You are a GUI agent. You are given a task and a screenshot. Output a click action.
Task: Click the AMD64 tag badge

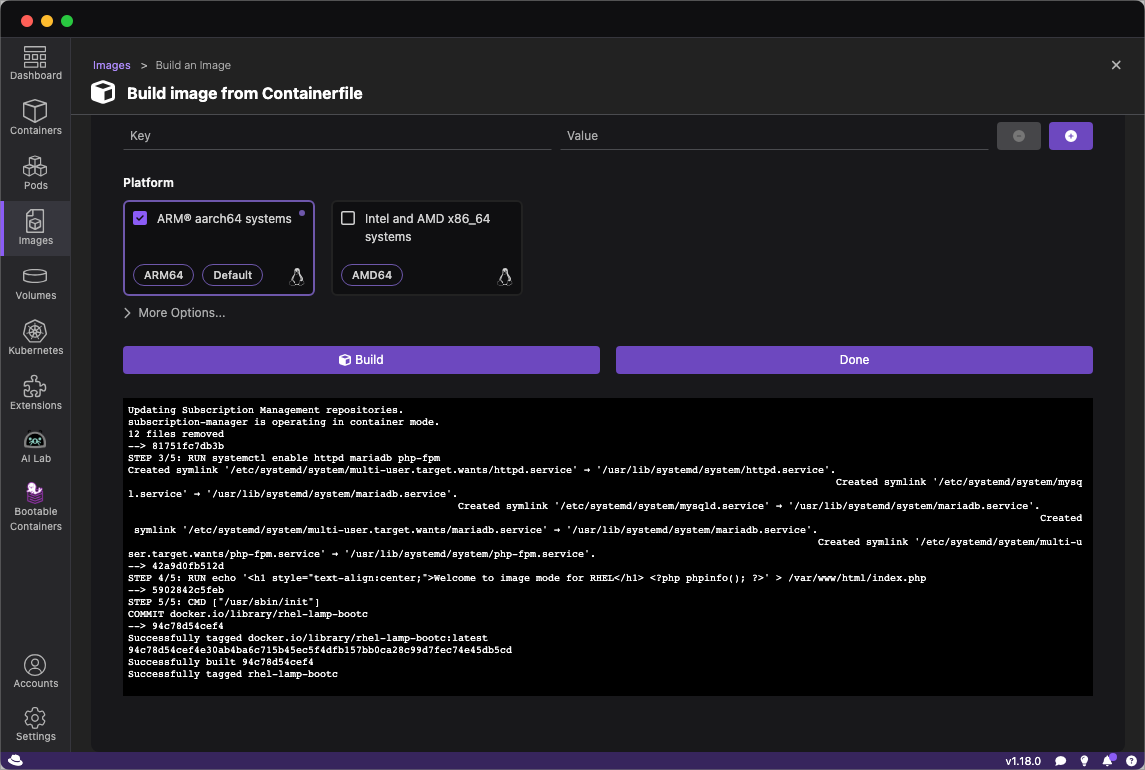[372, 275]
